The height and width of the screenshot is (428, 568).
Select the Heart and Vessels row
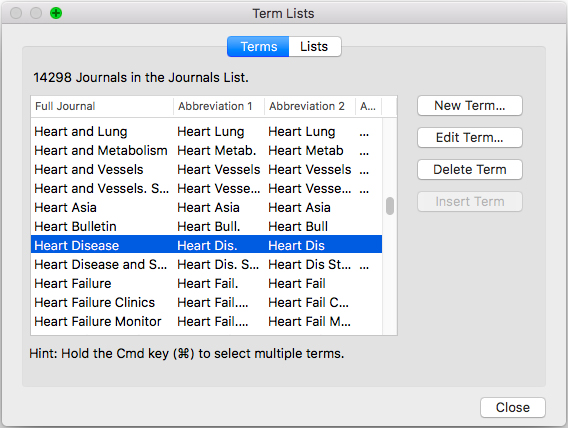tap(206, 170)
